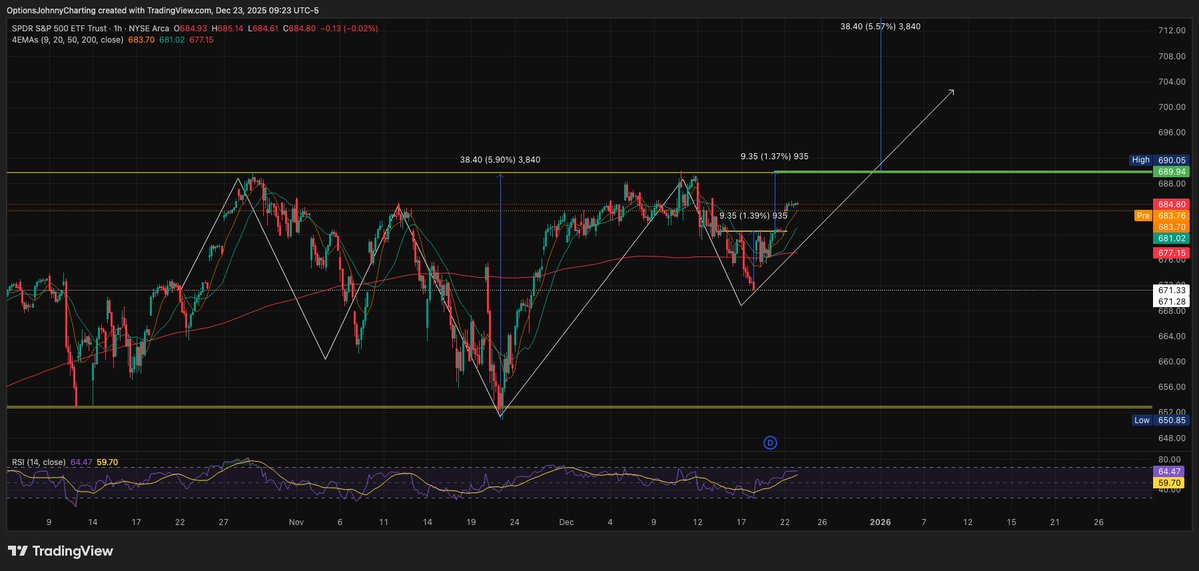Screen dimensions: 1199x571
Task: Click 704.00 on the price axis
Action: tap(1171, 82)
